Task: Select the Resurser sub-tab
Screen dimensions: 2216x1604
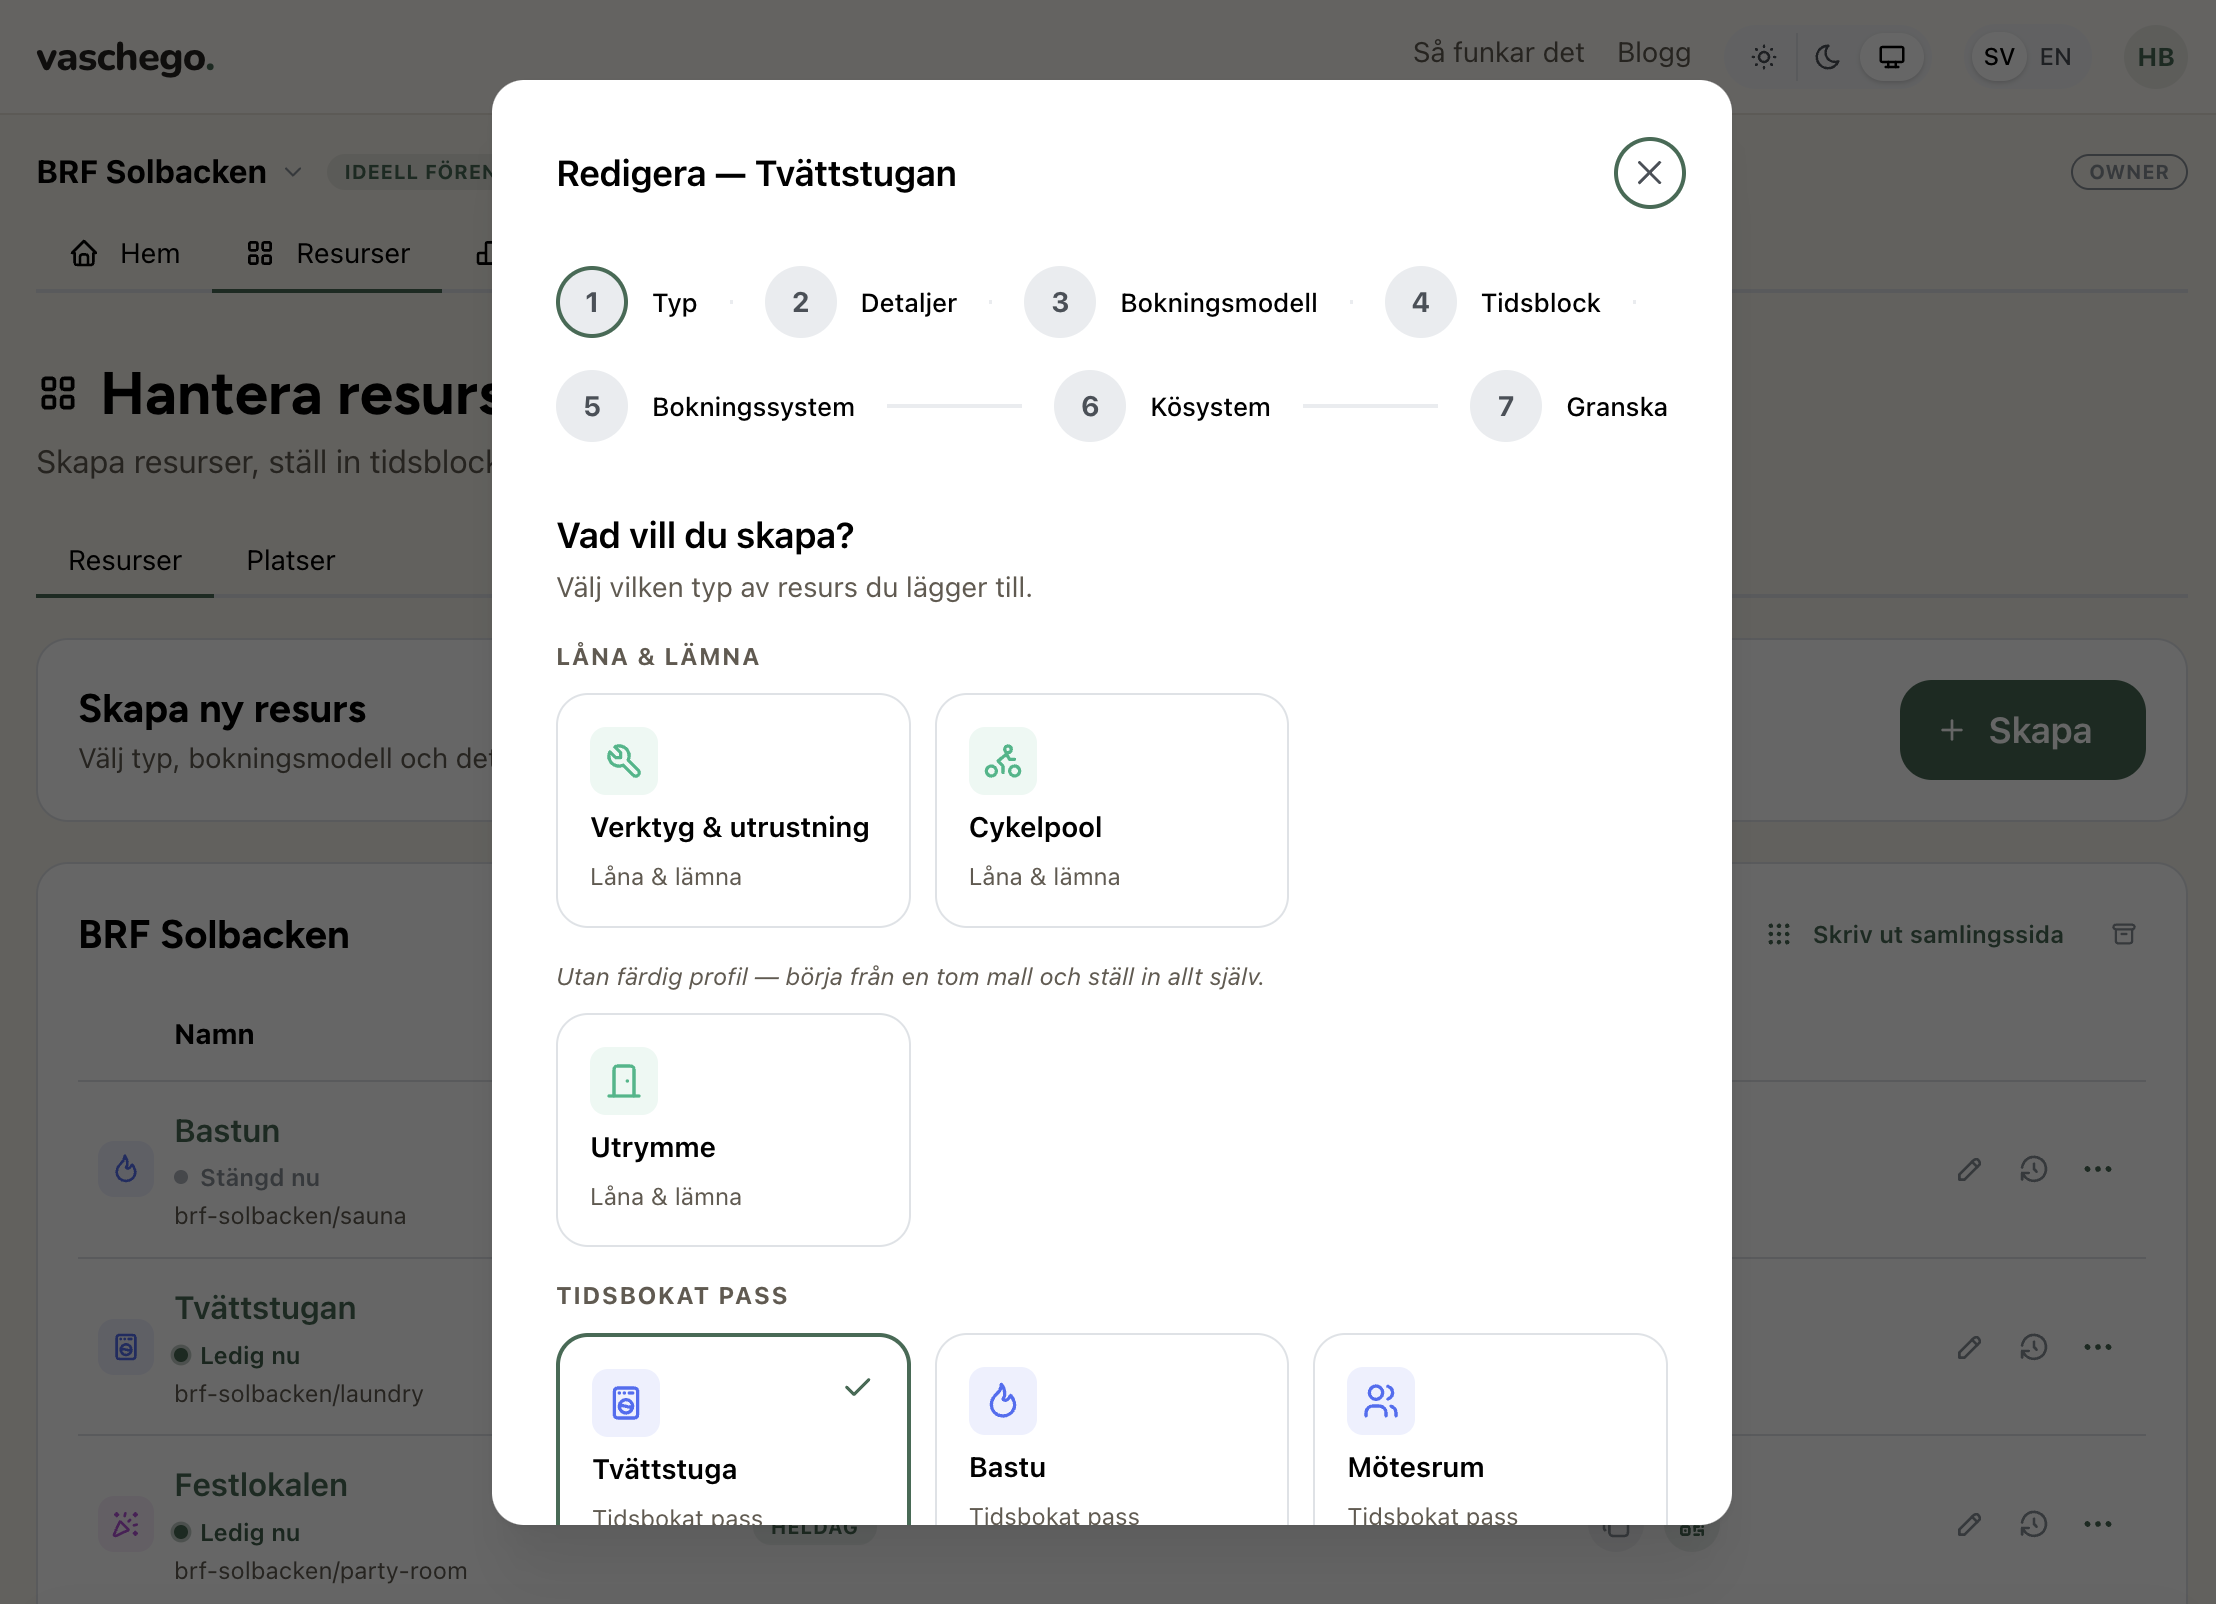Action: point(125,560)
